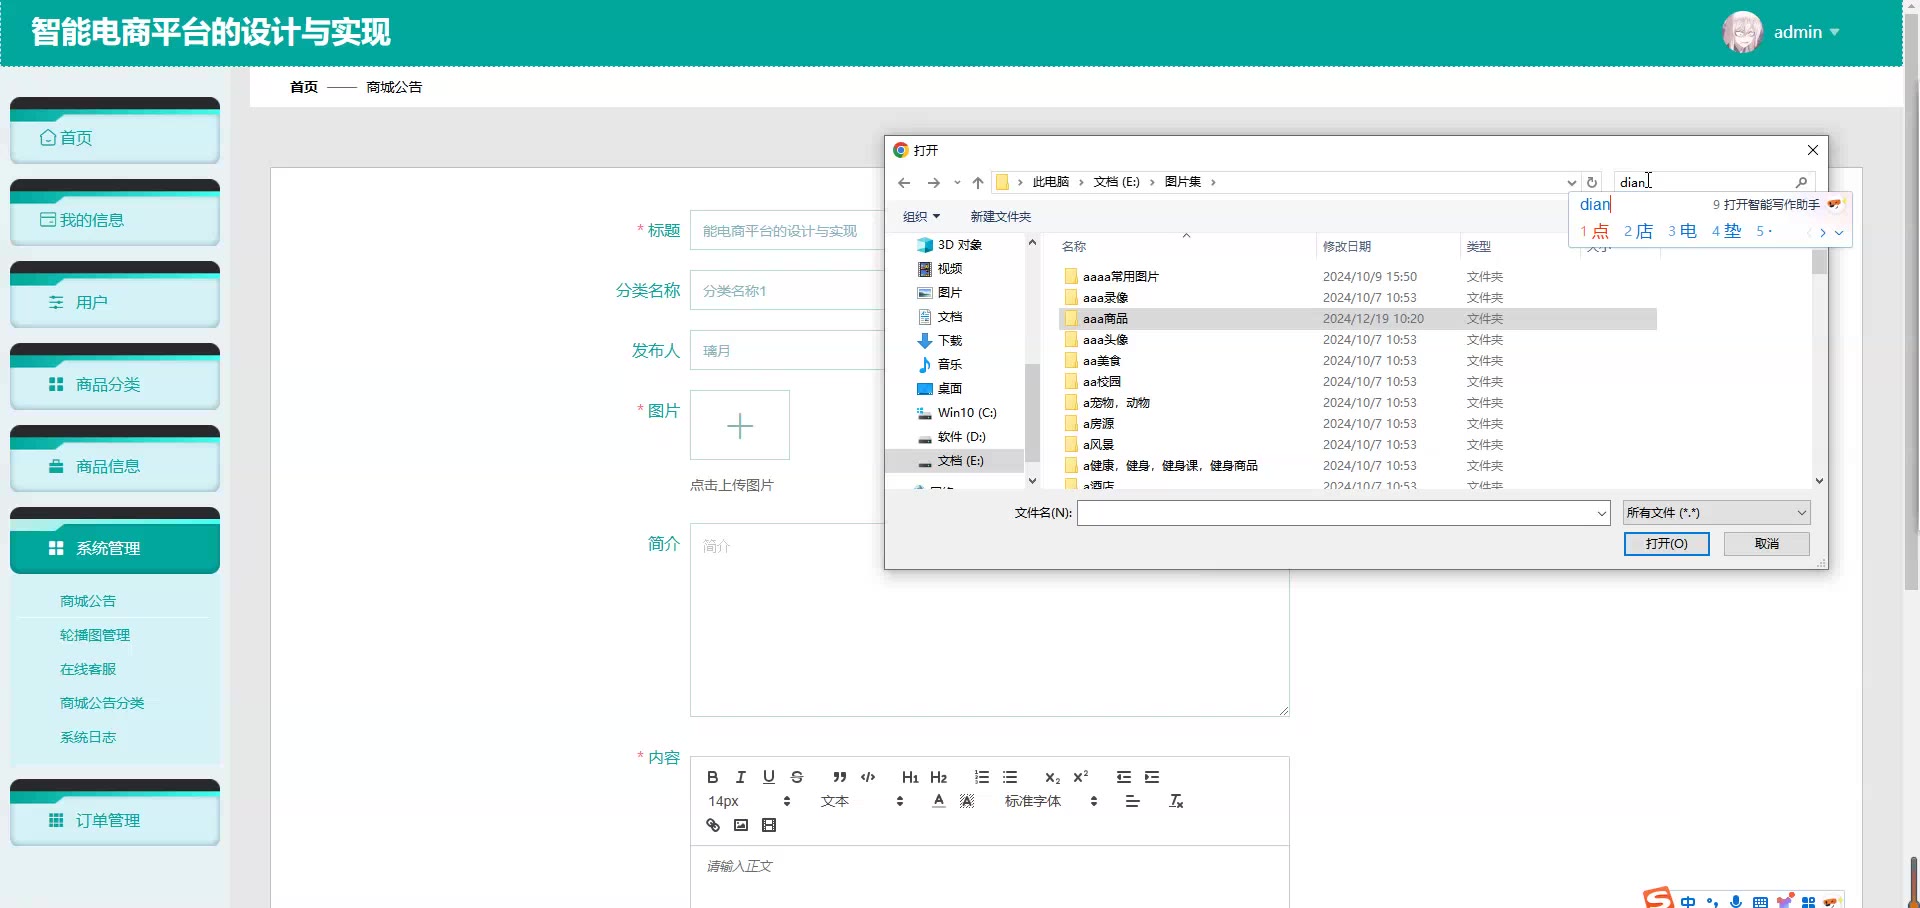Open 轮播图管理 in the sidebar submenu

[95, 635]
